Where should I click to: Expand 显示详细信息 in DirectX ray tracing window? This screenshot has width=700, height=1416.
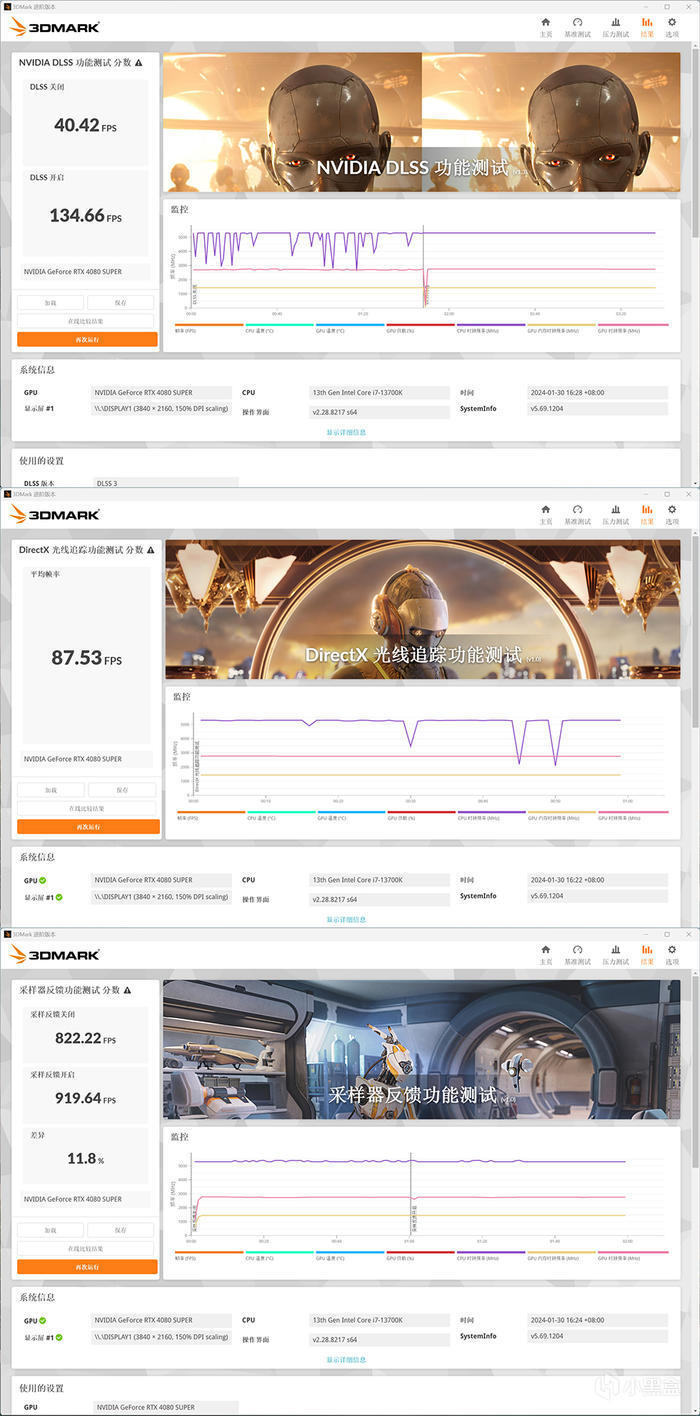coord(346,919)
